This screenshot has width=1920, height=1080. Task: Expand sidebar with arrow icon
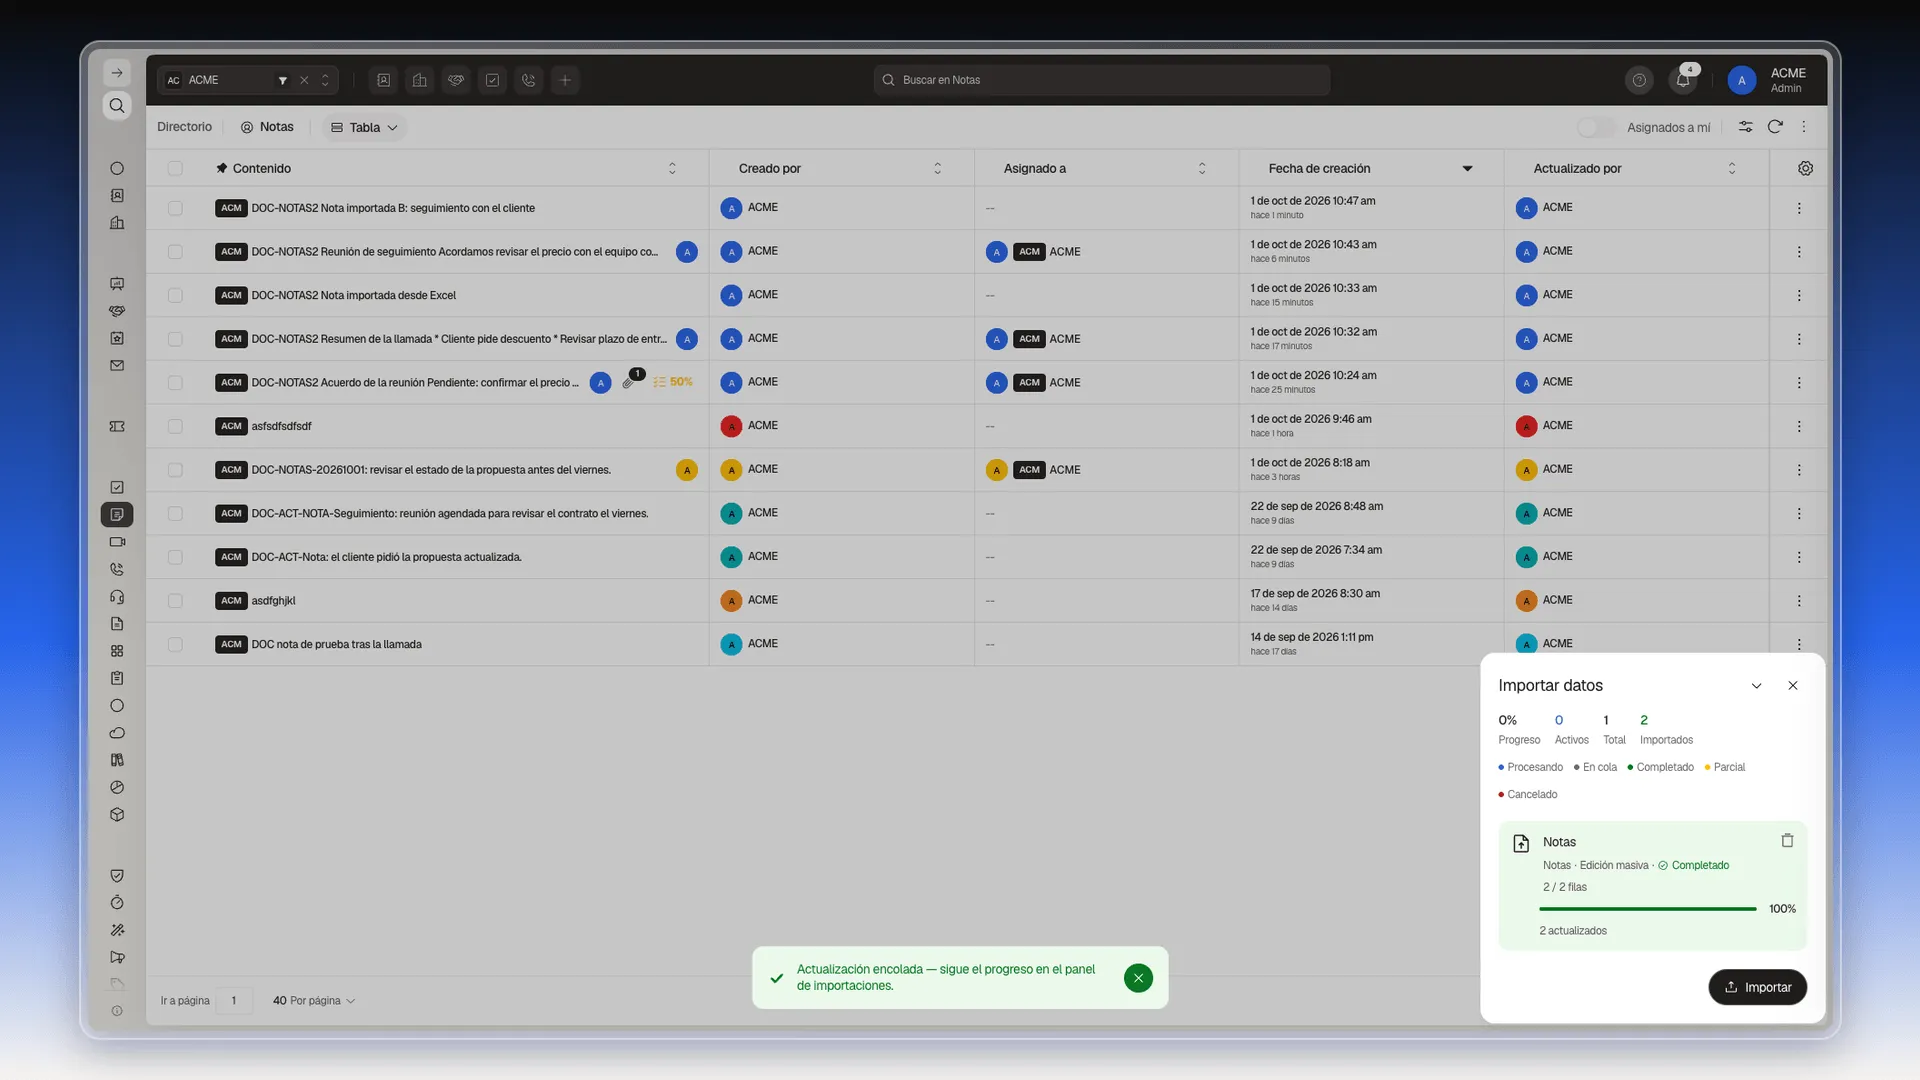coord(117,73)
